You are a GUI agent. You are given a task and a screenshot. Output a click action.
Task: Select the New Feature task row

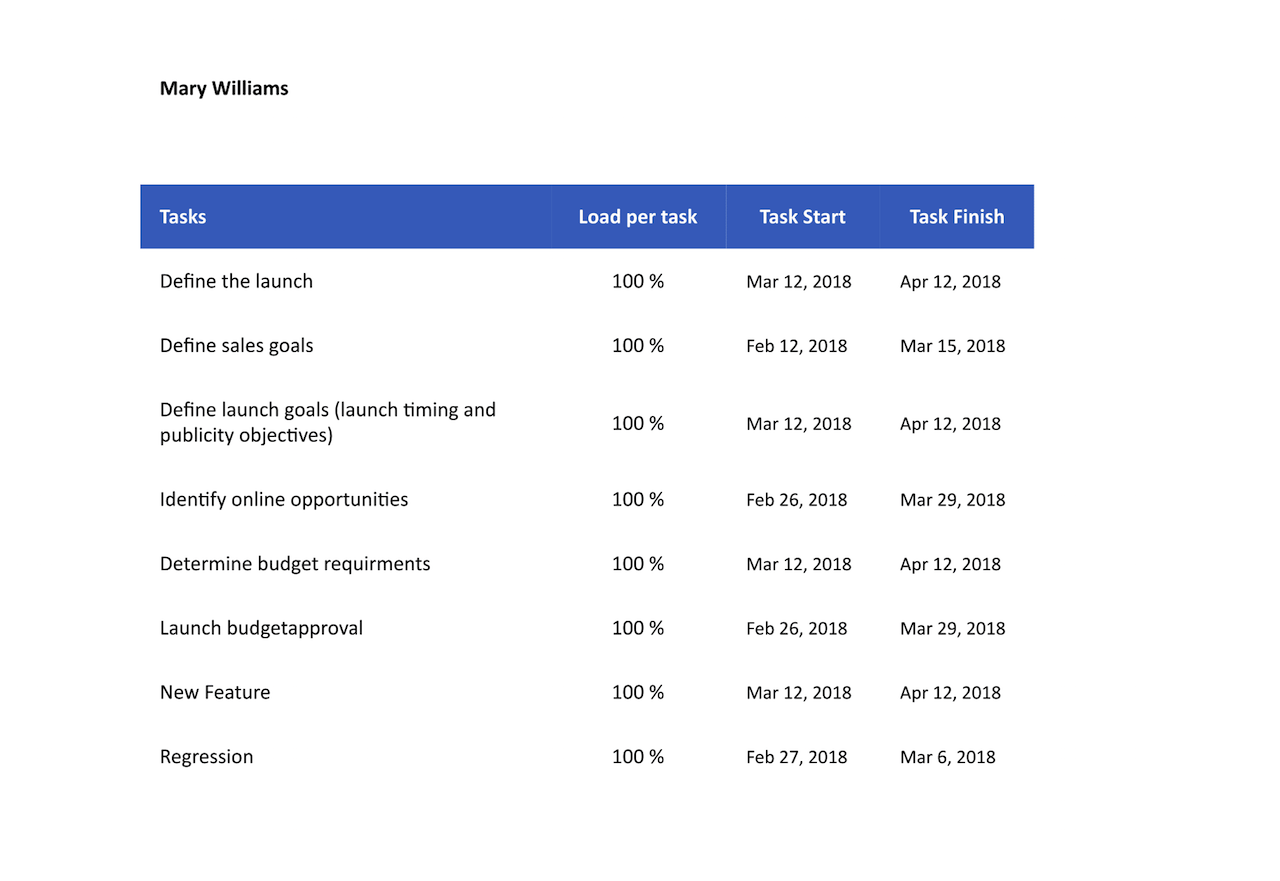[x=215, y=693]
